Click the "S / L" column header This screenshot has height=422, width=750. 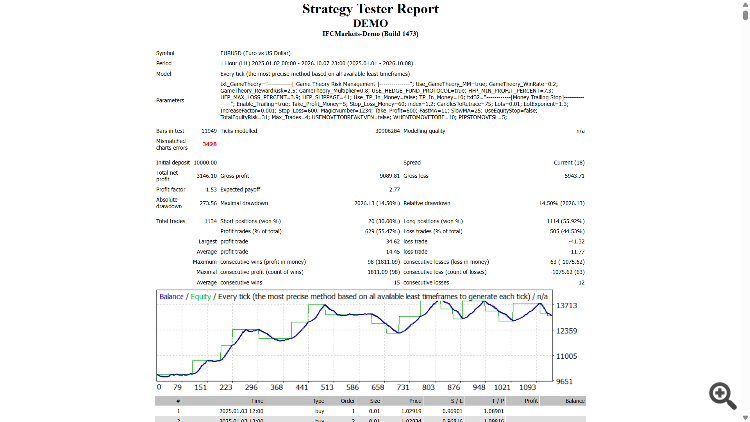coord(456,401)
